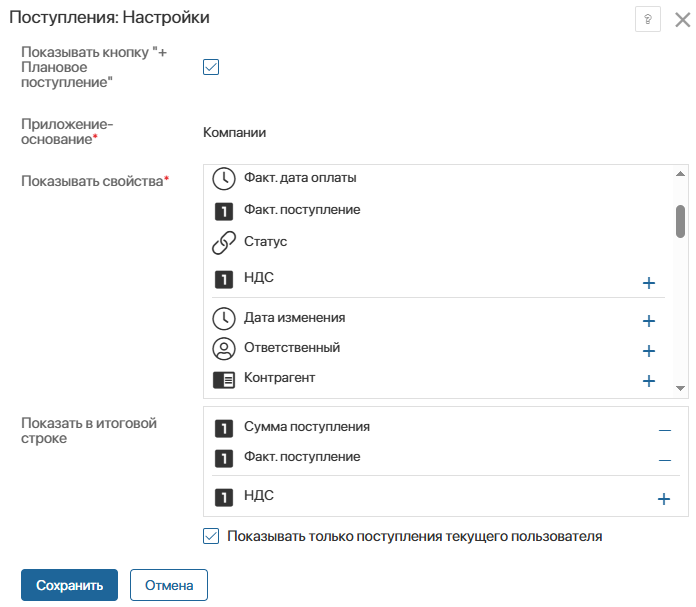Click the link icon beside Статус
The width and height of the screenshot is (696, 607).
224,242
